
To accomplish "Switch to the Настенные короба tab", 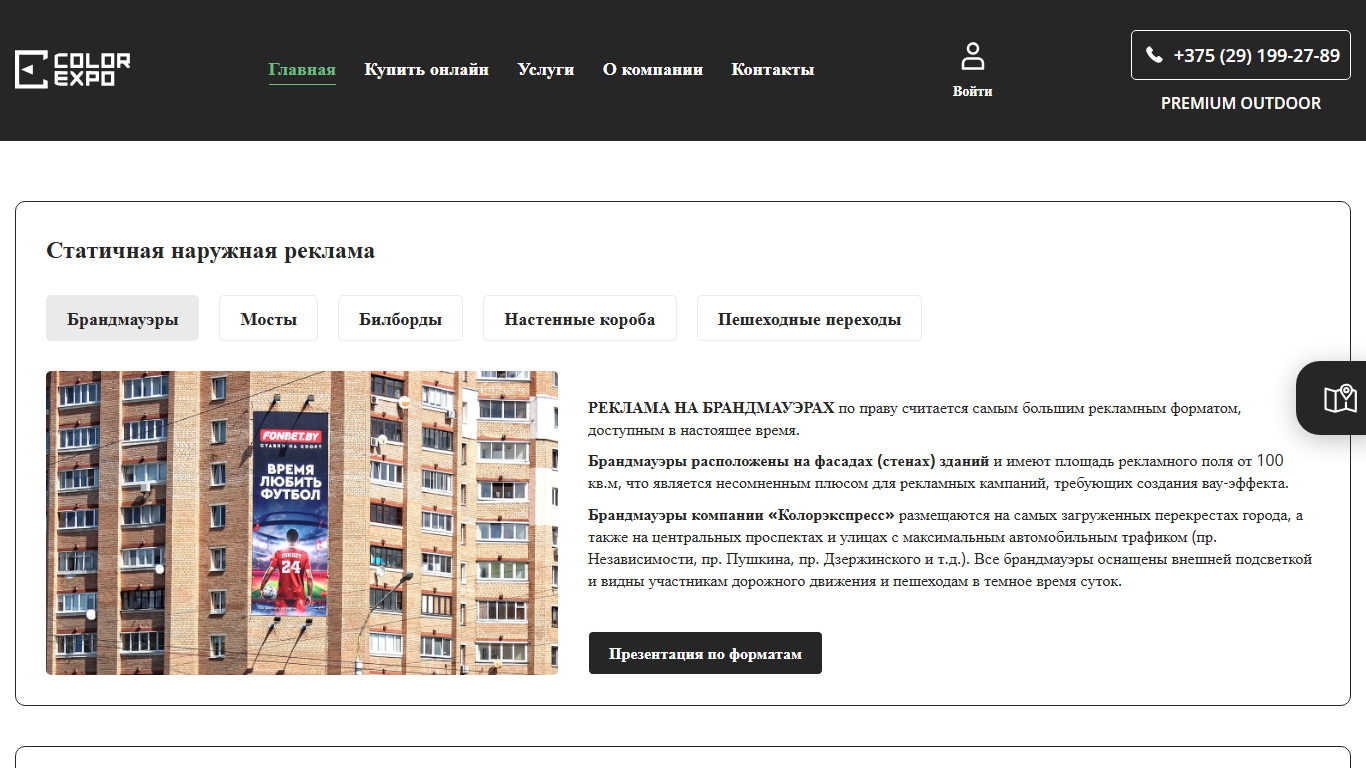I will (x=580, y=318).
